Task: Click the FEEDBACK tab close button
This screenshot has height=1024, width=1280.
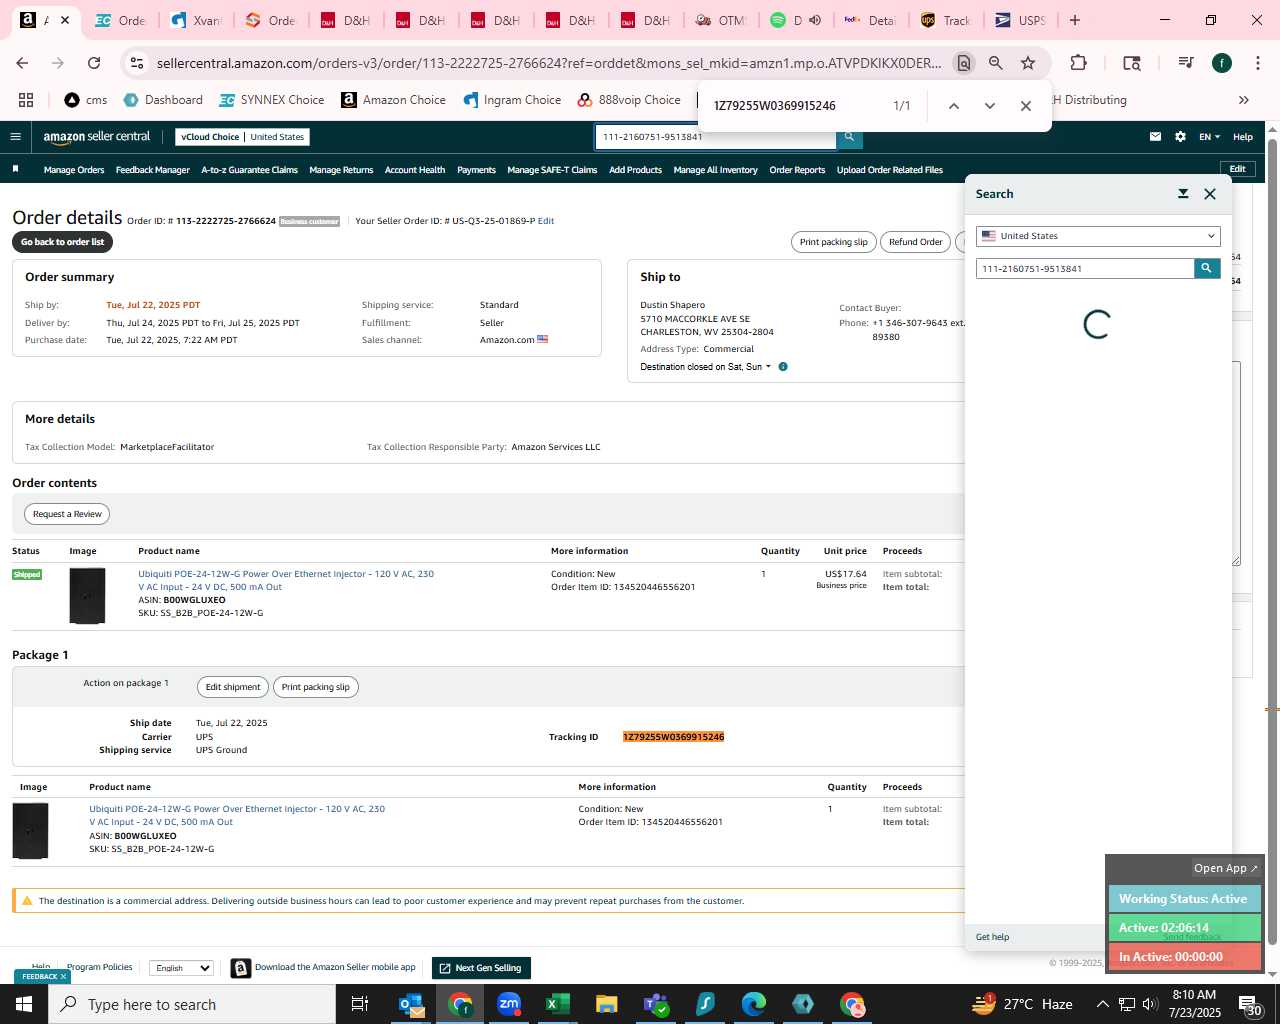Action: [x=63, y=977]
